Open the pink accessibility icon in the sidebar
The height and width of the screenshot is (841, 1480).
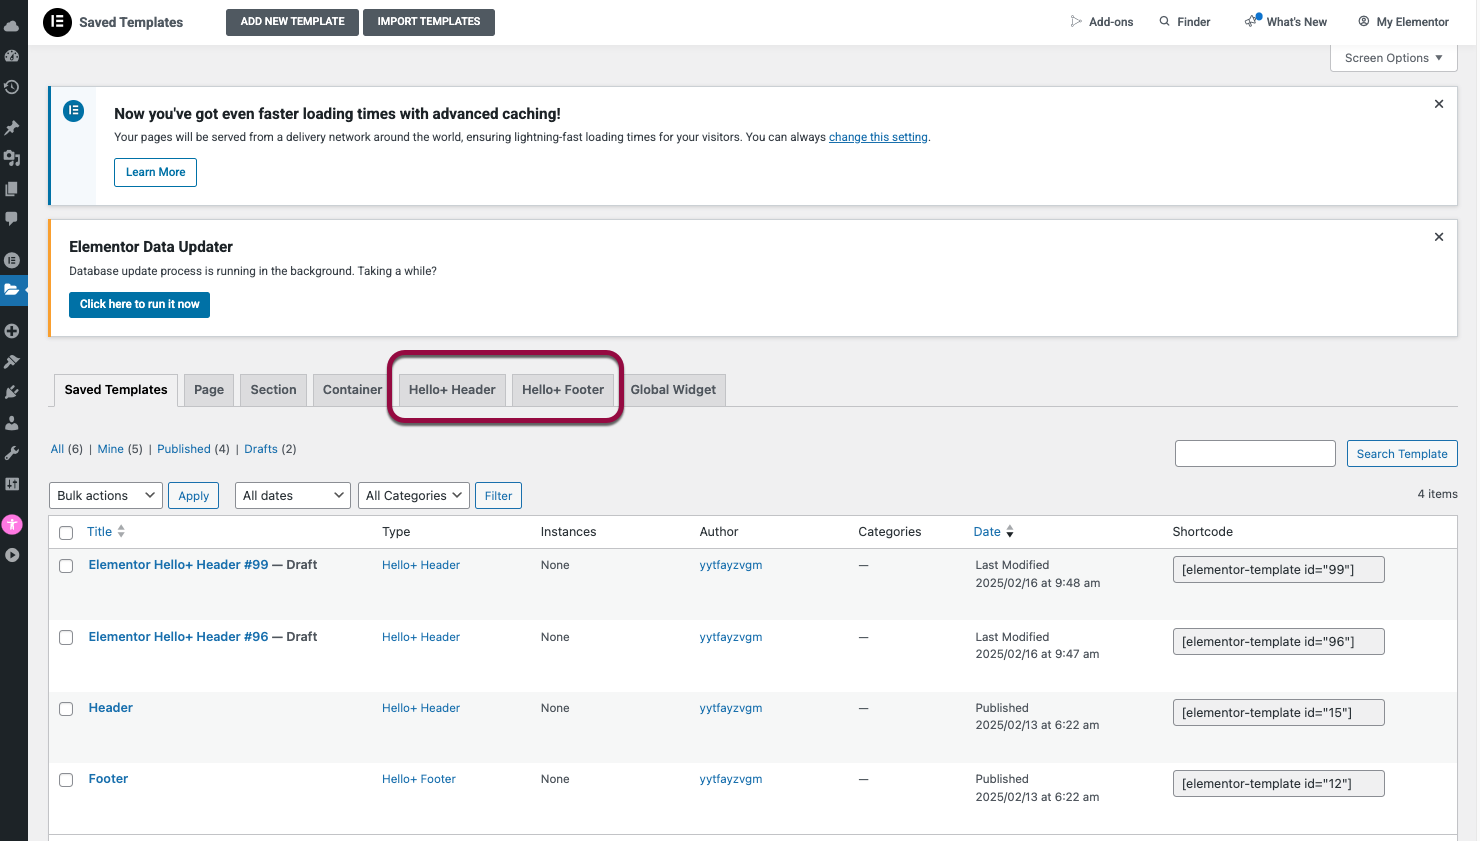pos(12,524)
